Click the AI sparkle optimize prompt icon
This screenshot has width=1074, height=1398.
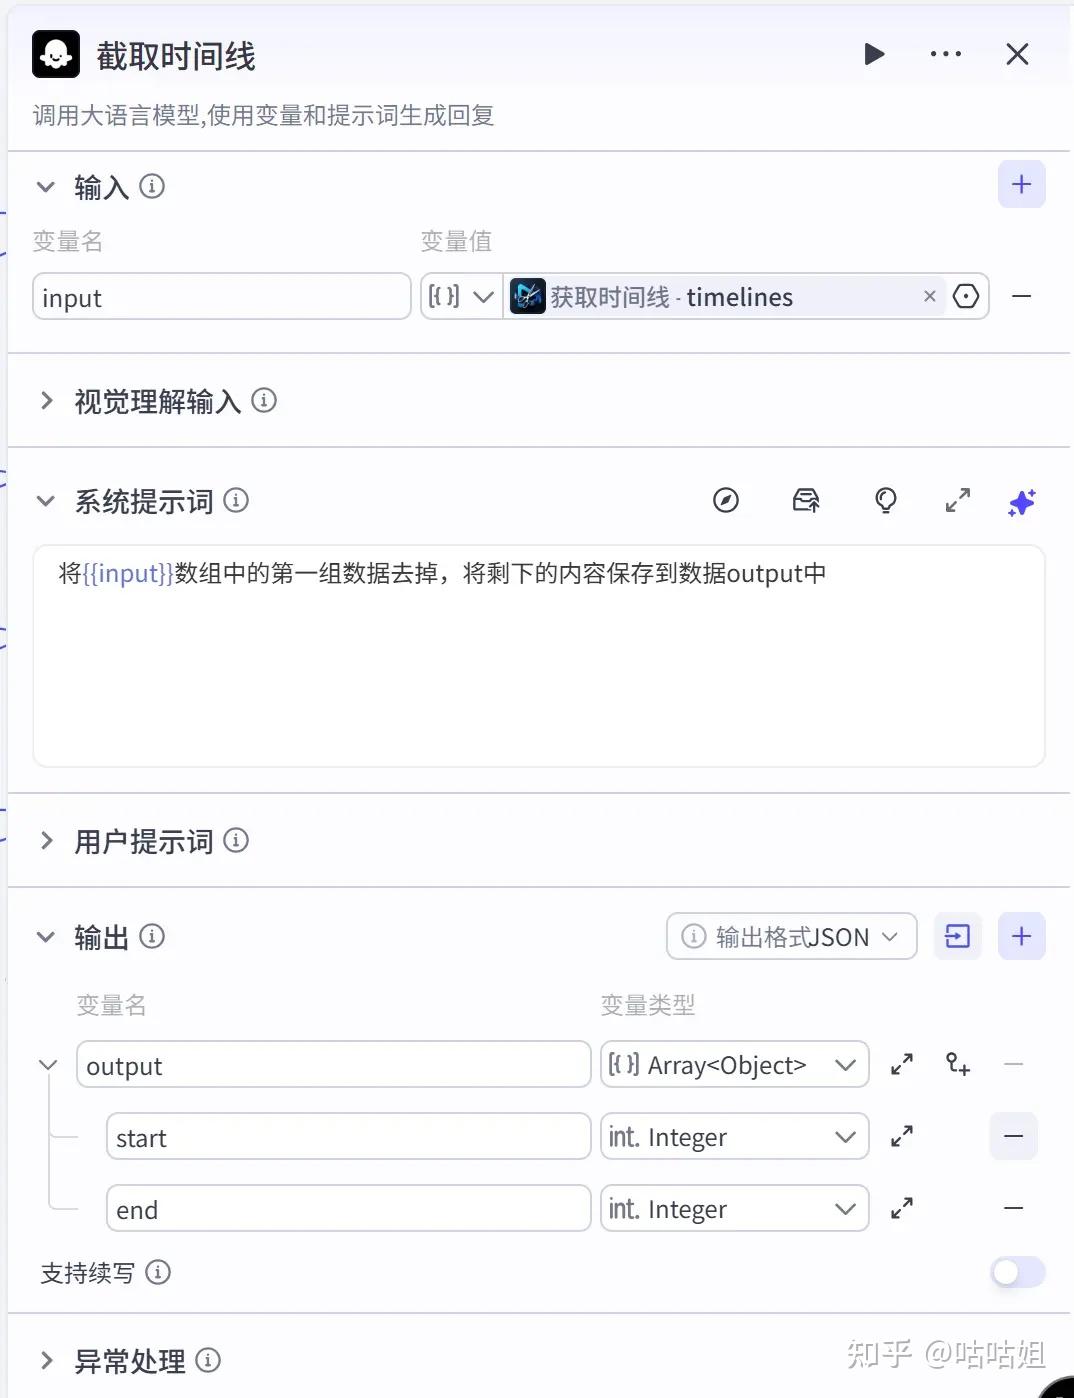[1021, 502]
